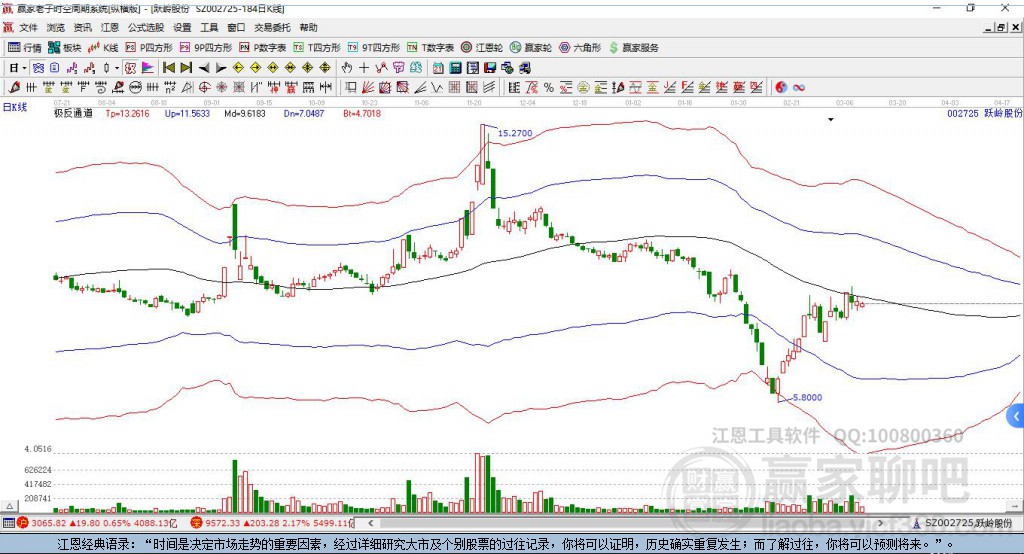This screenshot has height=554, width=1024.
Task: Open the 浏览 menu
Action: tap(56, 27)
